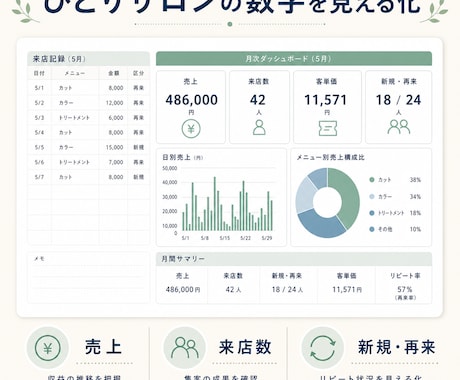Click the 5/29 x-axis label on bar chart

(267, 238)
